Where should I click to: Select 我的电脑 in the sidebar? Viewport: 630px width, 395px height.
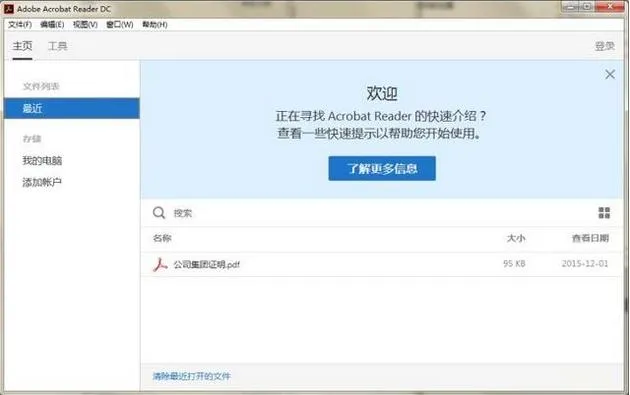[x=42, y=161]
